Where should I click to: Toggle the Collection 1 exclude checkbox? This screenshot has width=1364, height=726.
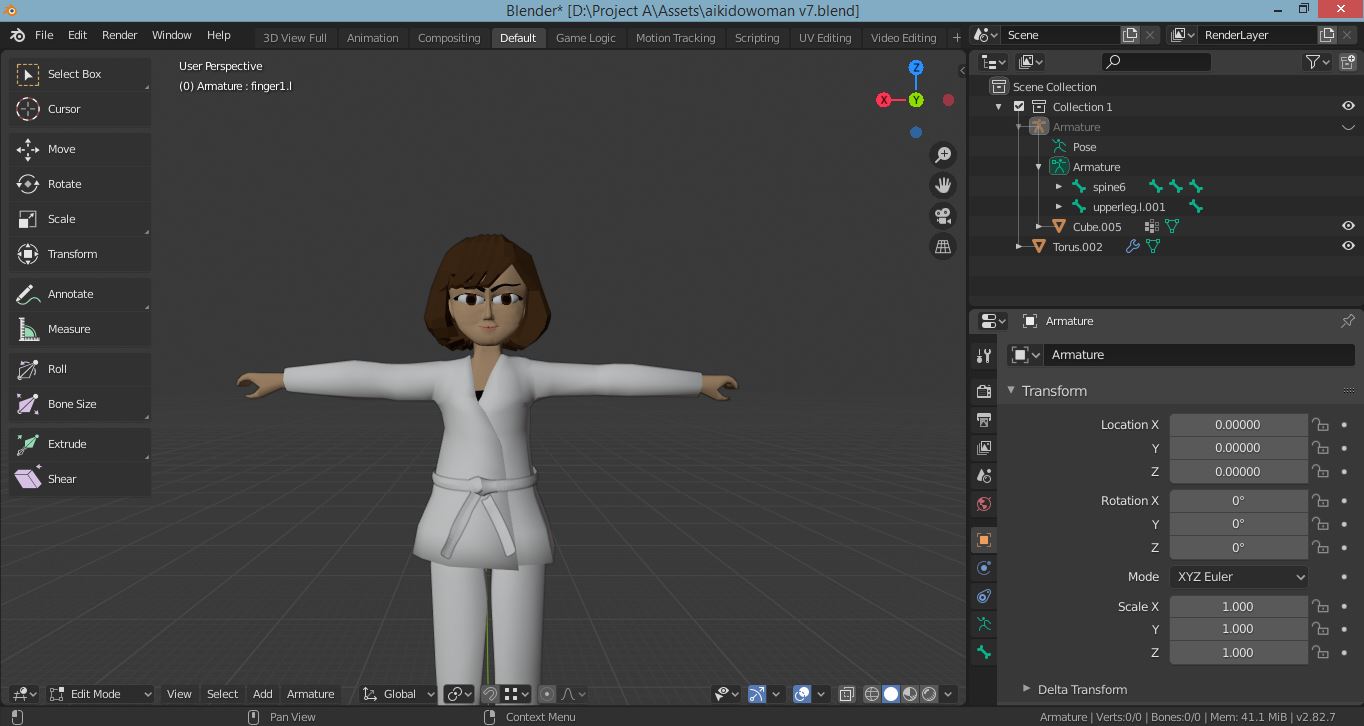point(1019,107)
